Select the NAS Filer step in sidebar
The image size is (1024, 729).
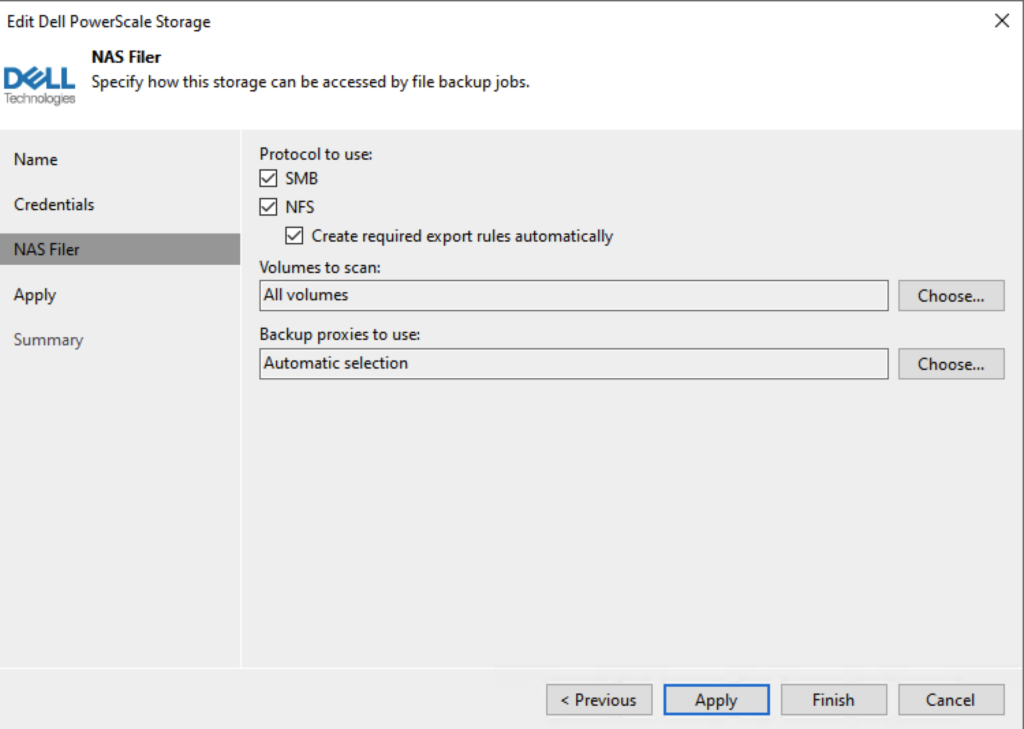47,250
